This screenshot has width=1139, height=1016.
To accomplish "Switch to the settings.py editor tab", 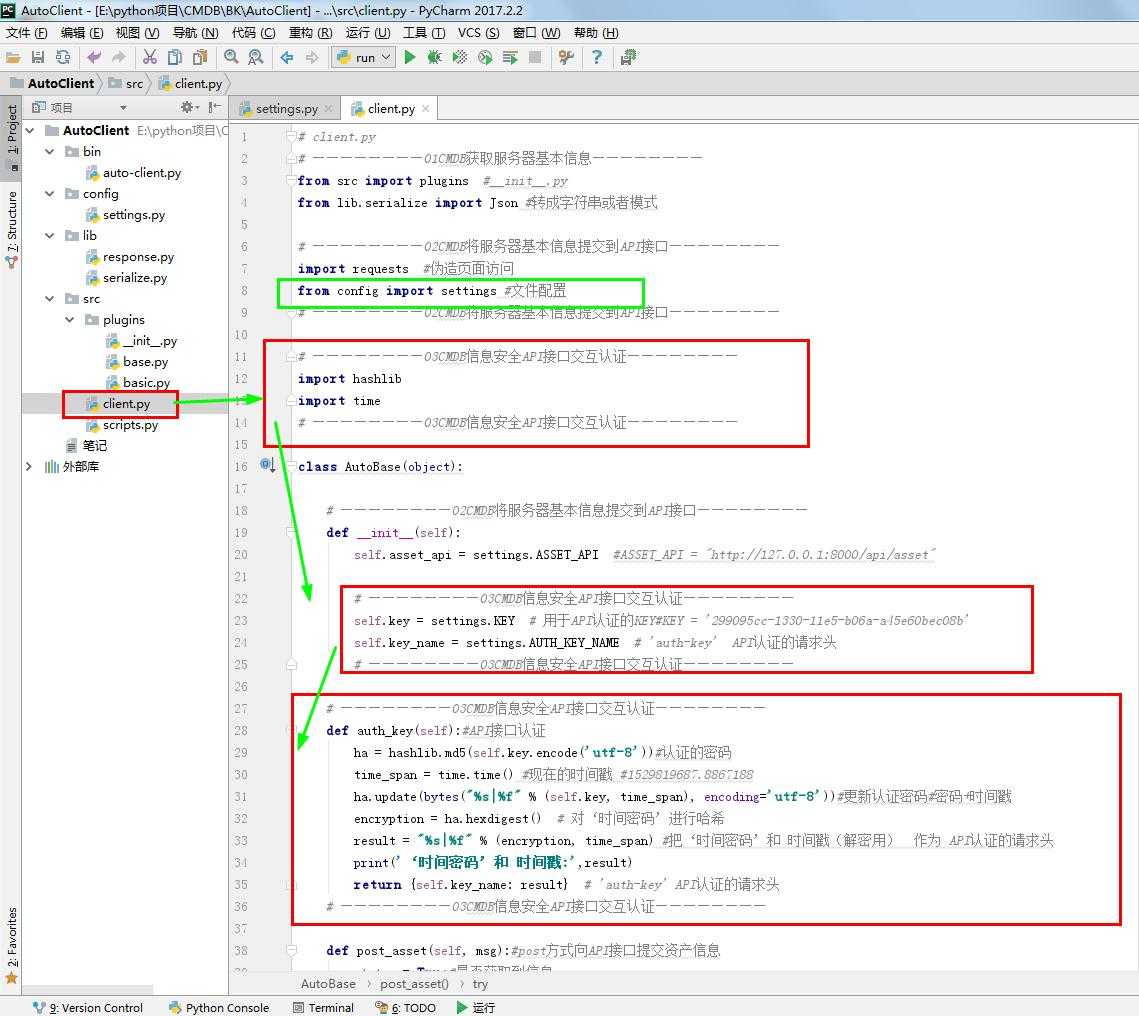I will [x=286, y=109].
